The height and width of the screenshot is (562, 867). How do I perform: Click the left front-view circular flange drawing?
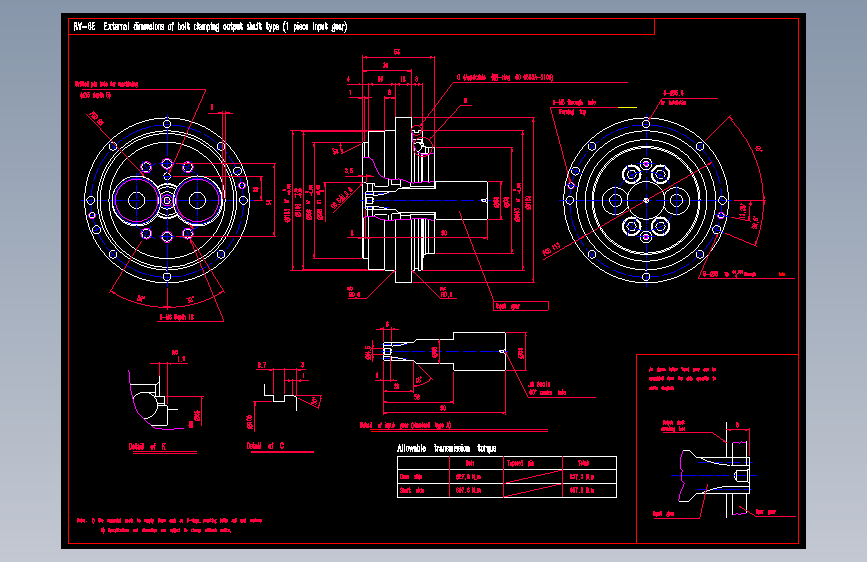coord(167,200)
